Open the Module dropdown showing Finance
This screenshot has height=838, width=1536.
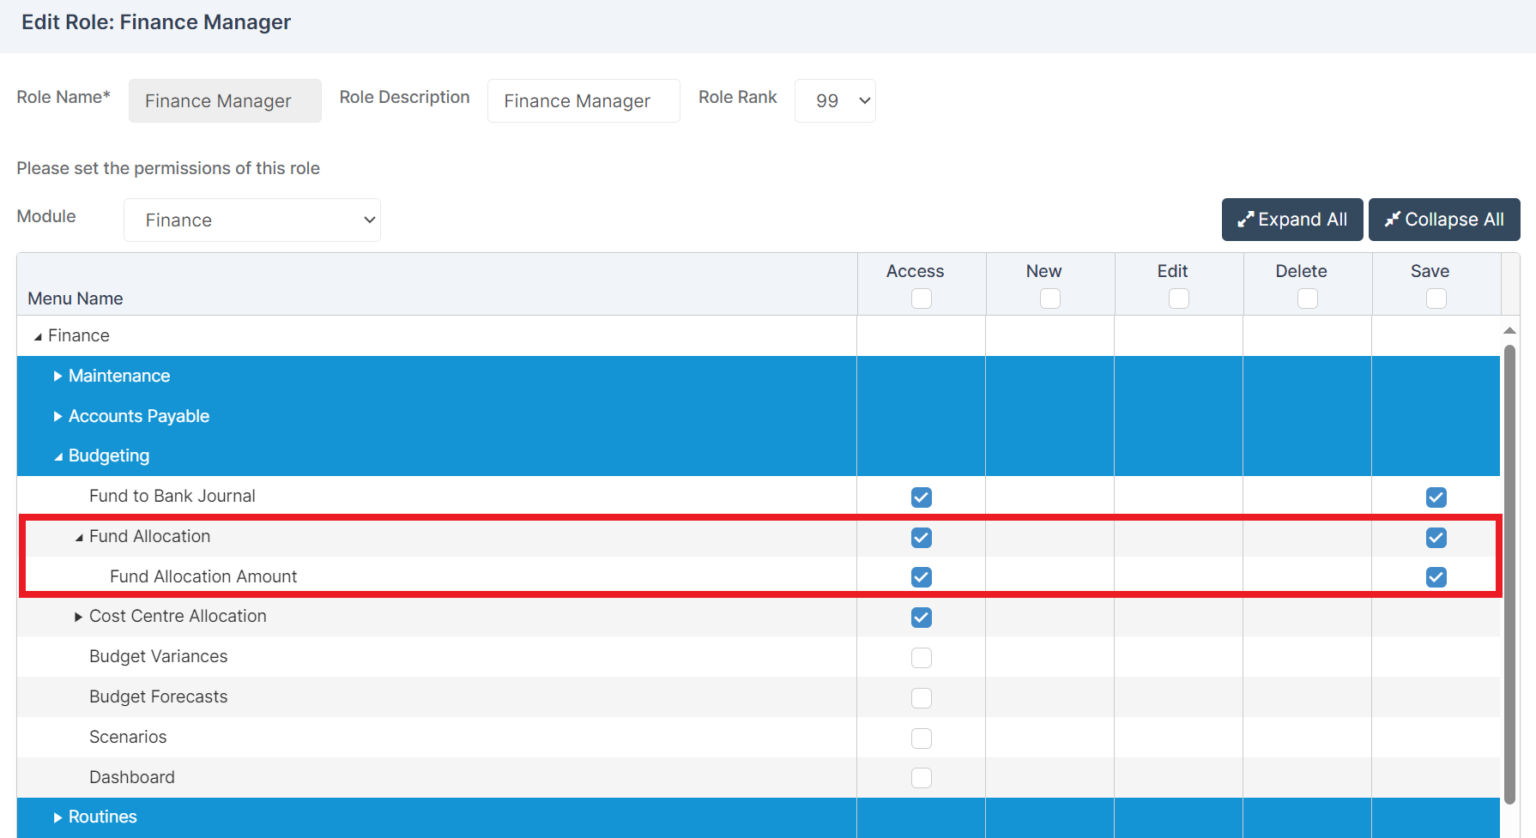pos(252,220)
